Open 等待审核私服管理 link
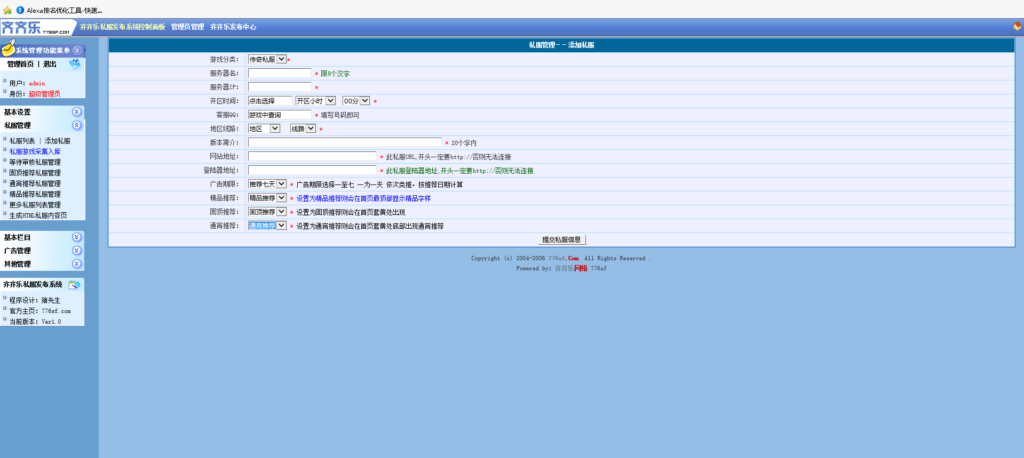Screen dimensions: 1024x458 click(35, 162)
